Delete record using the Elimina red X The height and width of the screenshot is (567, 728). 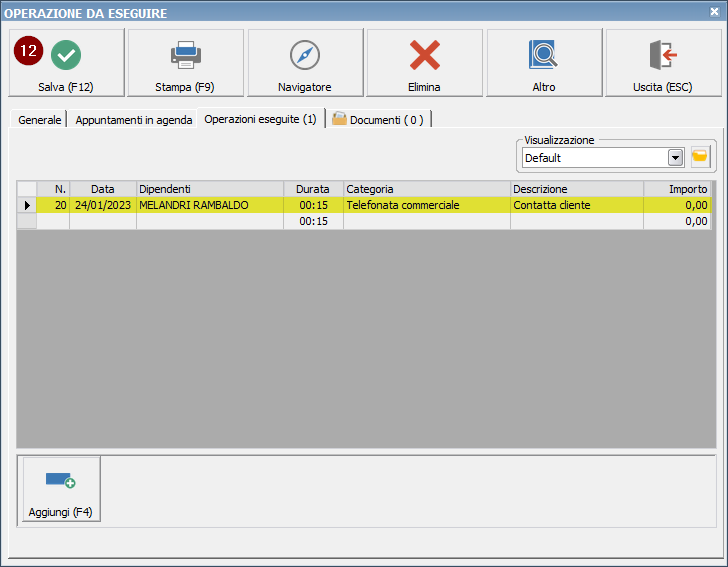tap(424, 62)
